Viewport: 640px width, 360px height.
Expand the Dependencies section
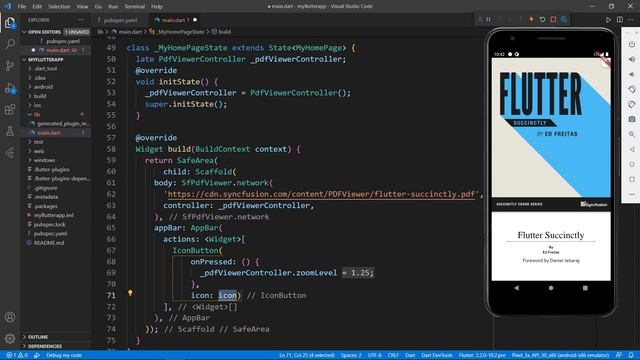tap(56, 346)
